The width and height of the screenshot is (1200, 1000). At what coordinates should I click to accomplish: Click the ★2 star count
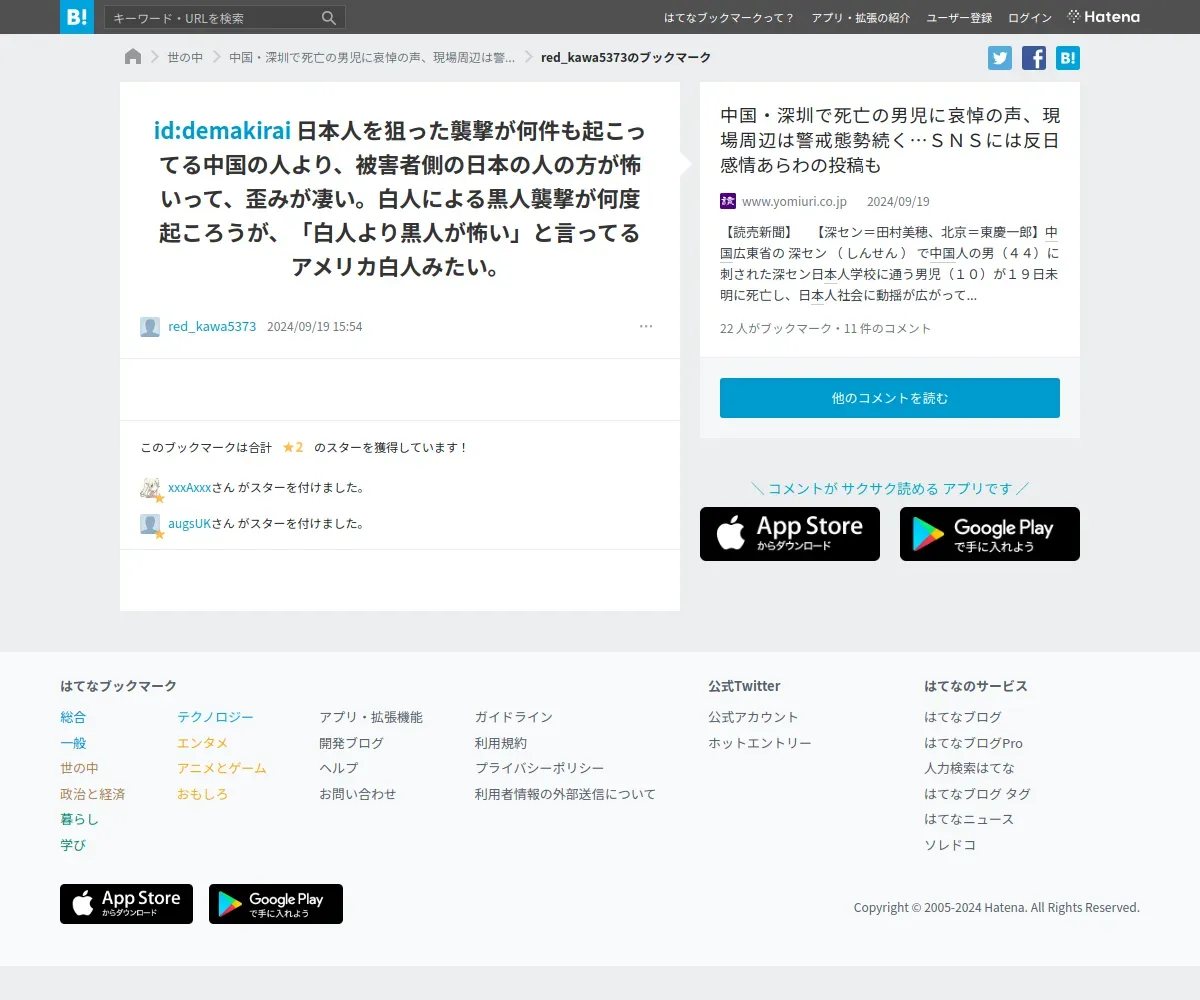(x=293, y=448)
